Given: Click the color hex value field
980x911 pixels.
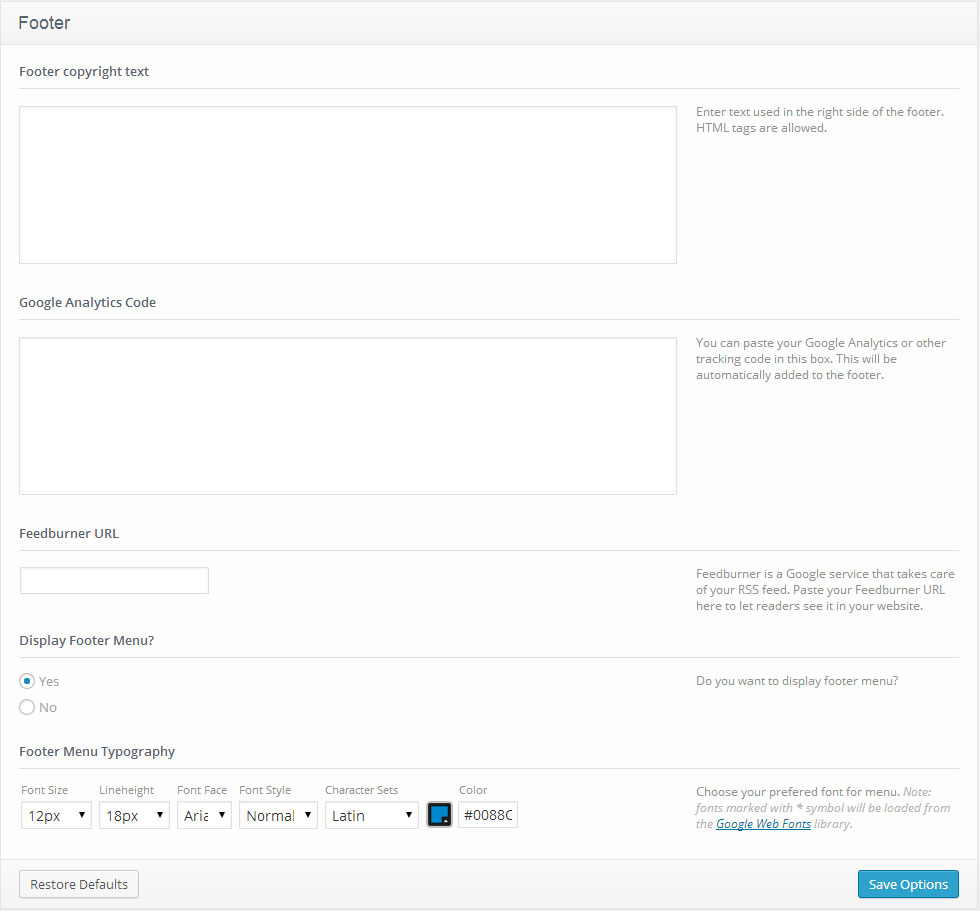Looking at the screenshot, I should (488, 815).
